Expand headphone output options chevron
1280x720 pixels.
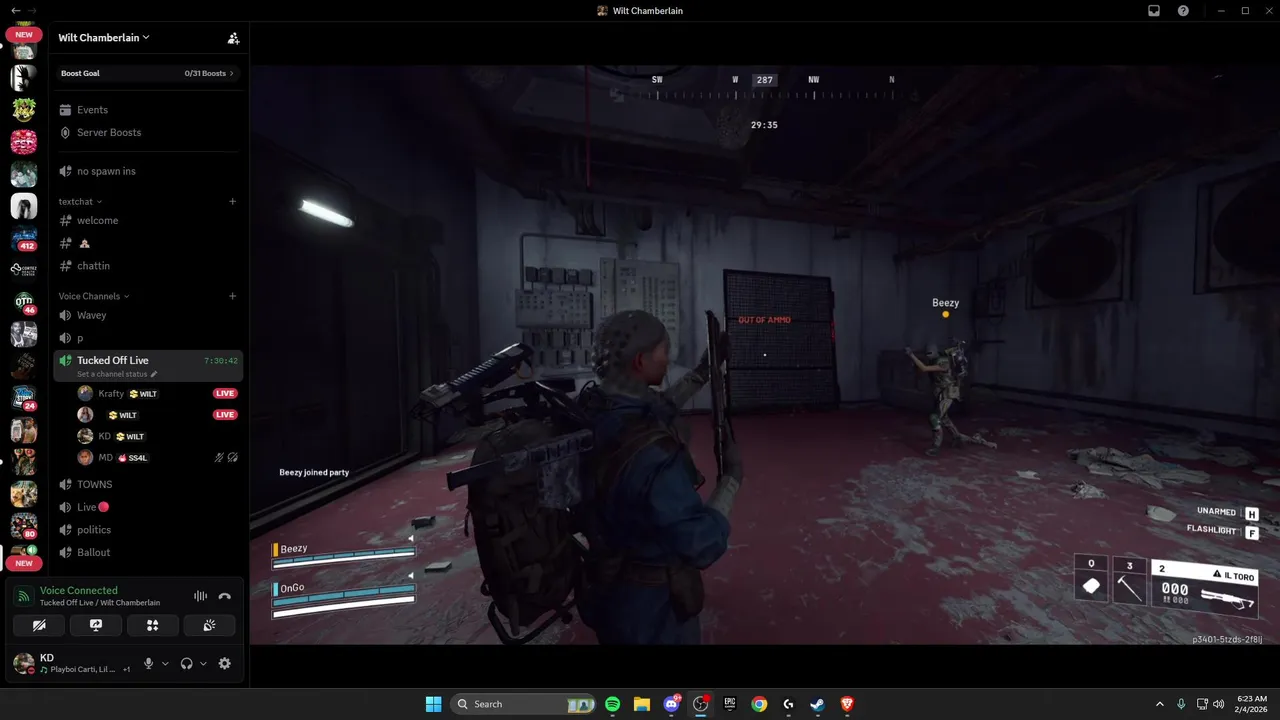(x=203, y=664)
